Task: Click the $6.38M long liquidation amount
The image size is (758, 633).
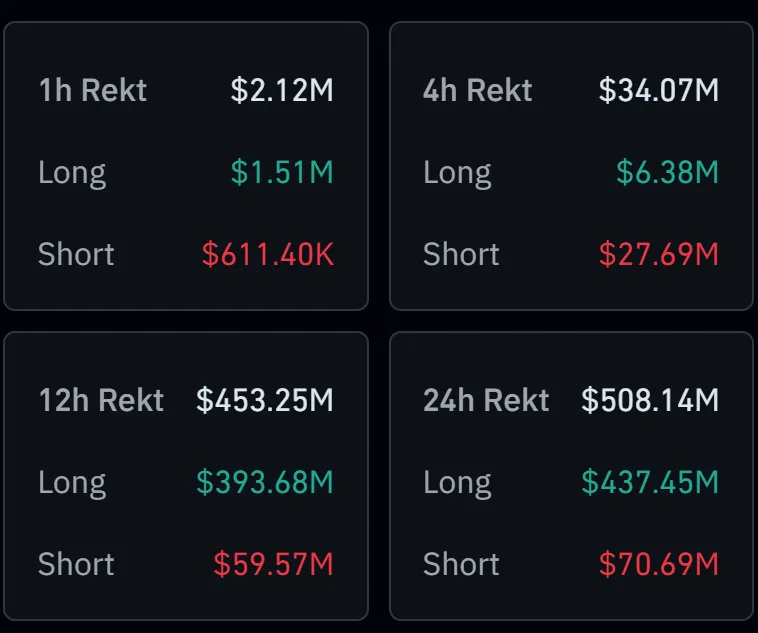Action: pos(667,172)
